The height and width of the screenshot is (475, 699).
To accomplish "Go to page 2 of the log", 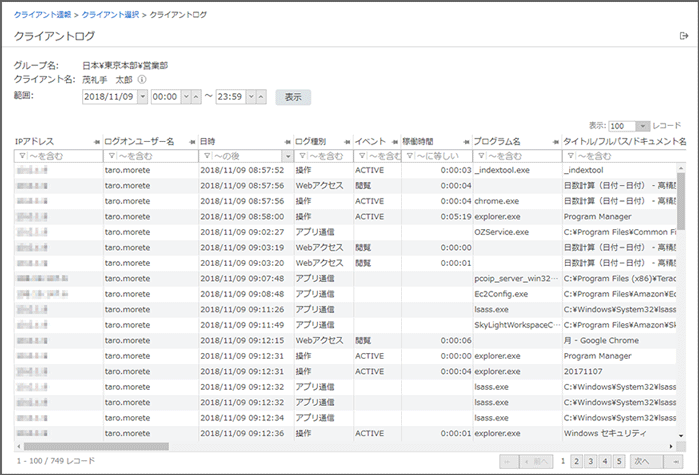I will (577, 461).
